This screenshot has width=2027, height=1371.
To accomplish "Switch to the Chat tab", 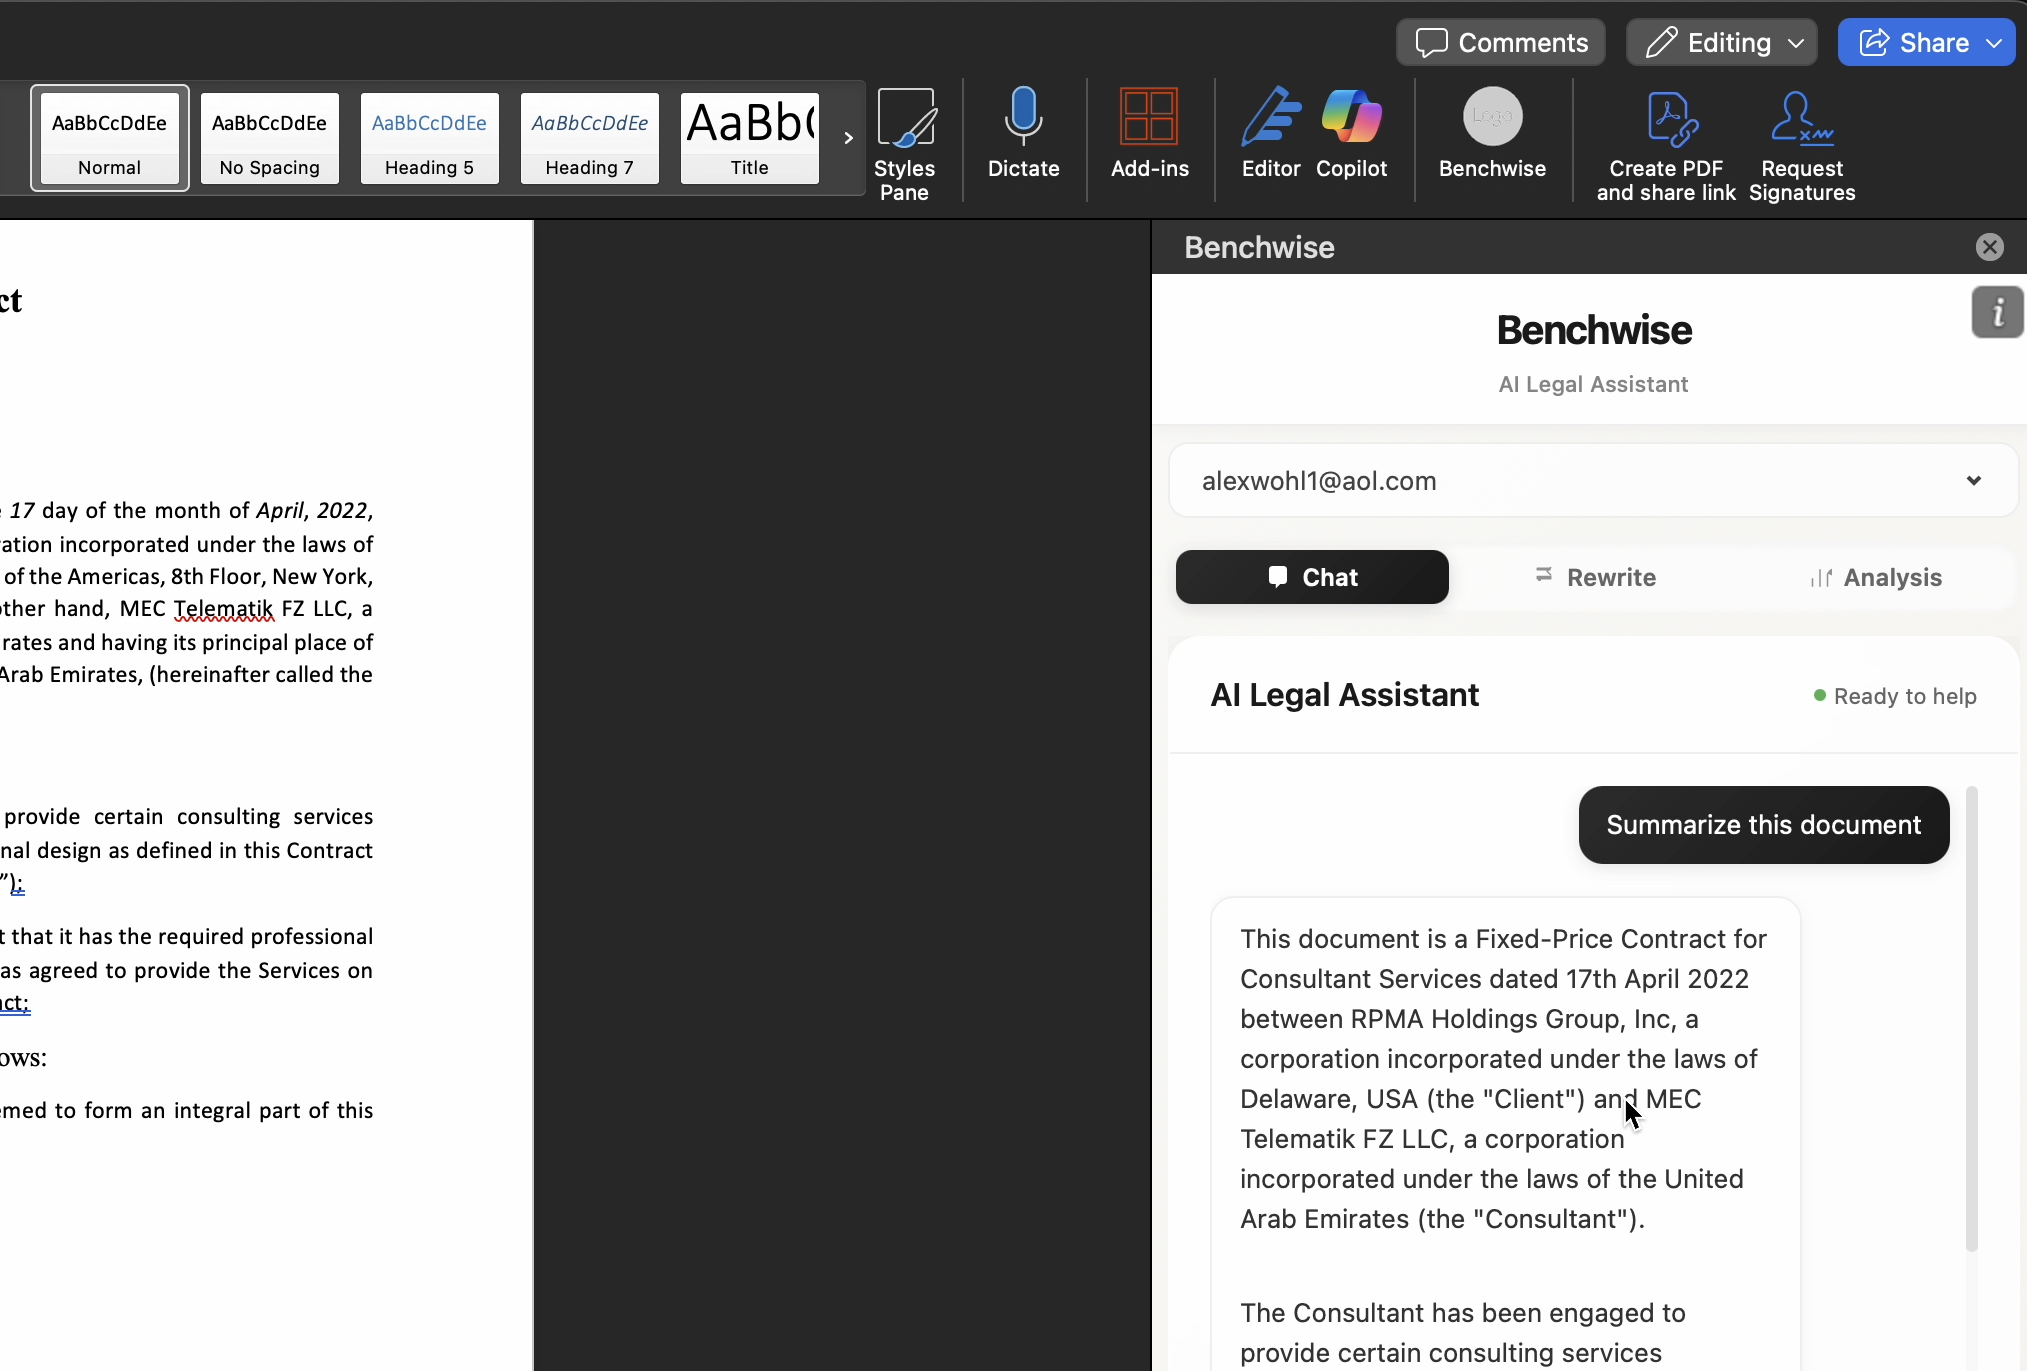I will click(1312, 577).
